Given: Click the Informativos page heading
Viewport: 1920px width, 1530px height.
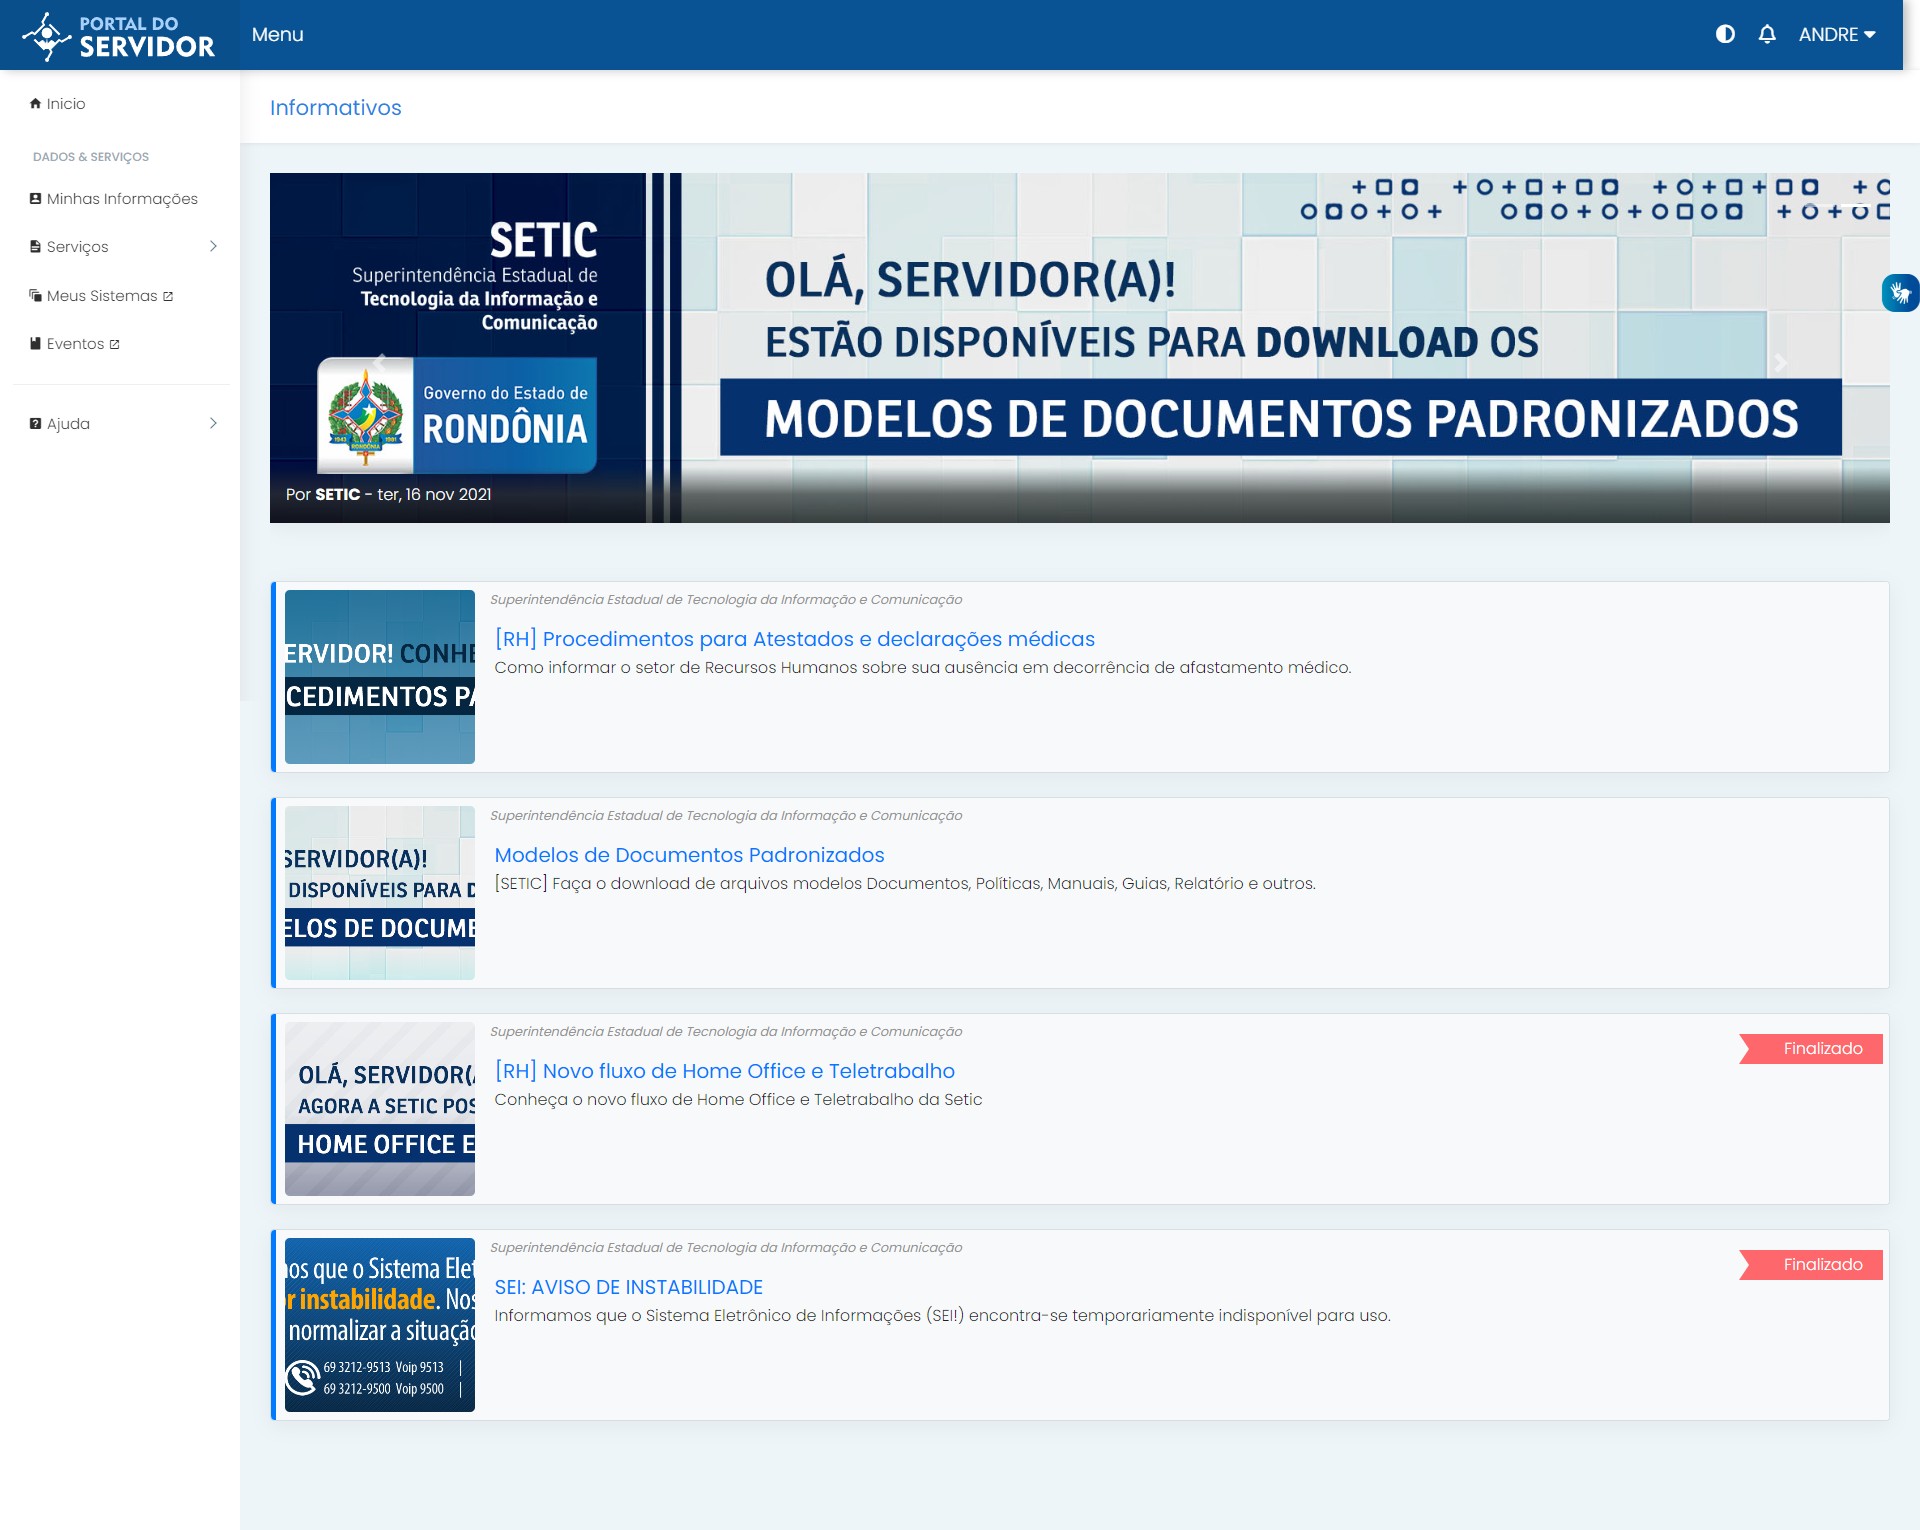Looking at the screenshot, I should point(336,108).
